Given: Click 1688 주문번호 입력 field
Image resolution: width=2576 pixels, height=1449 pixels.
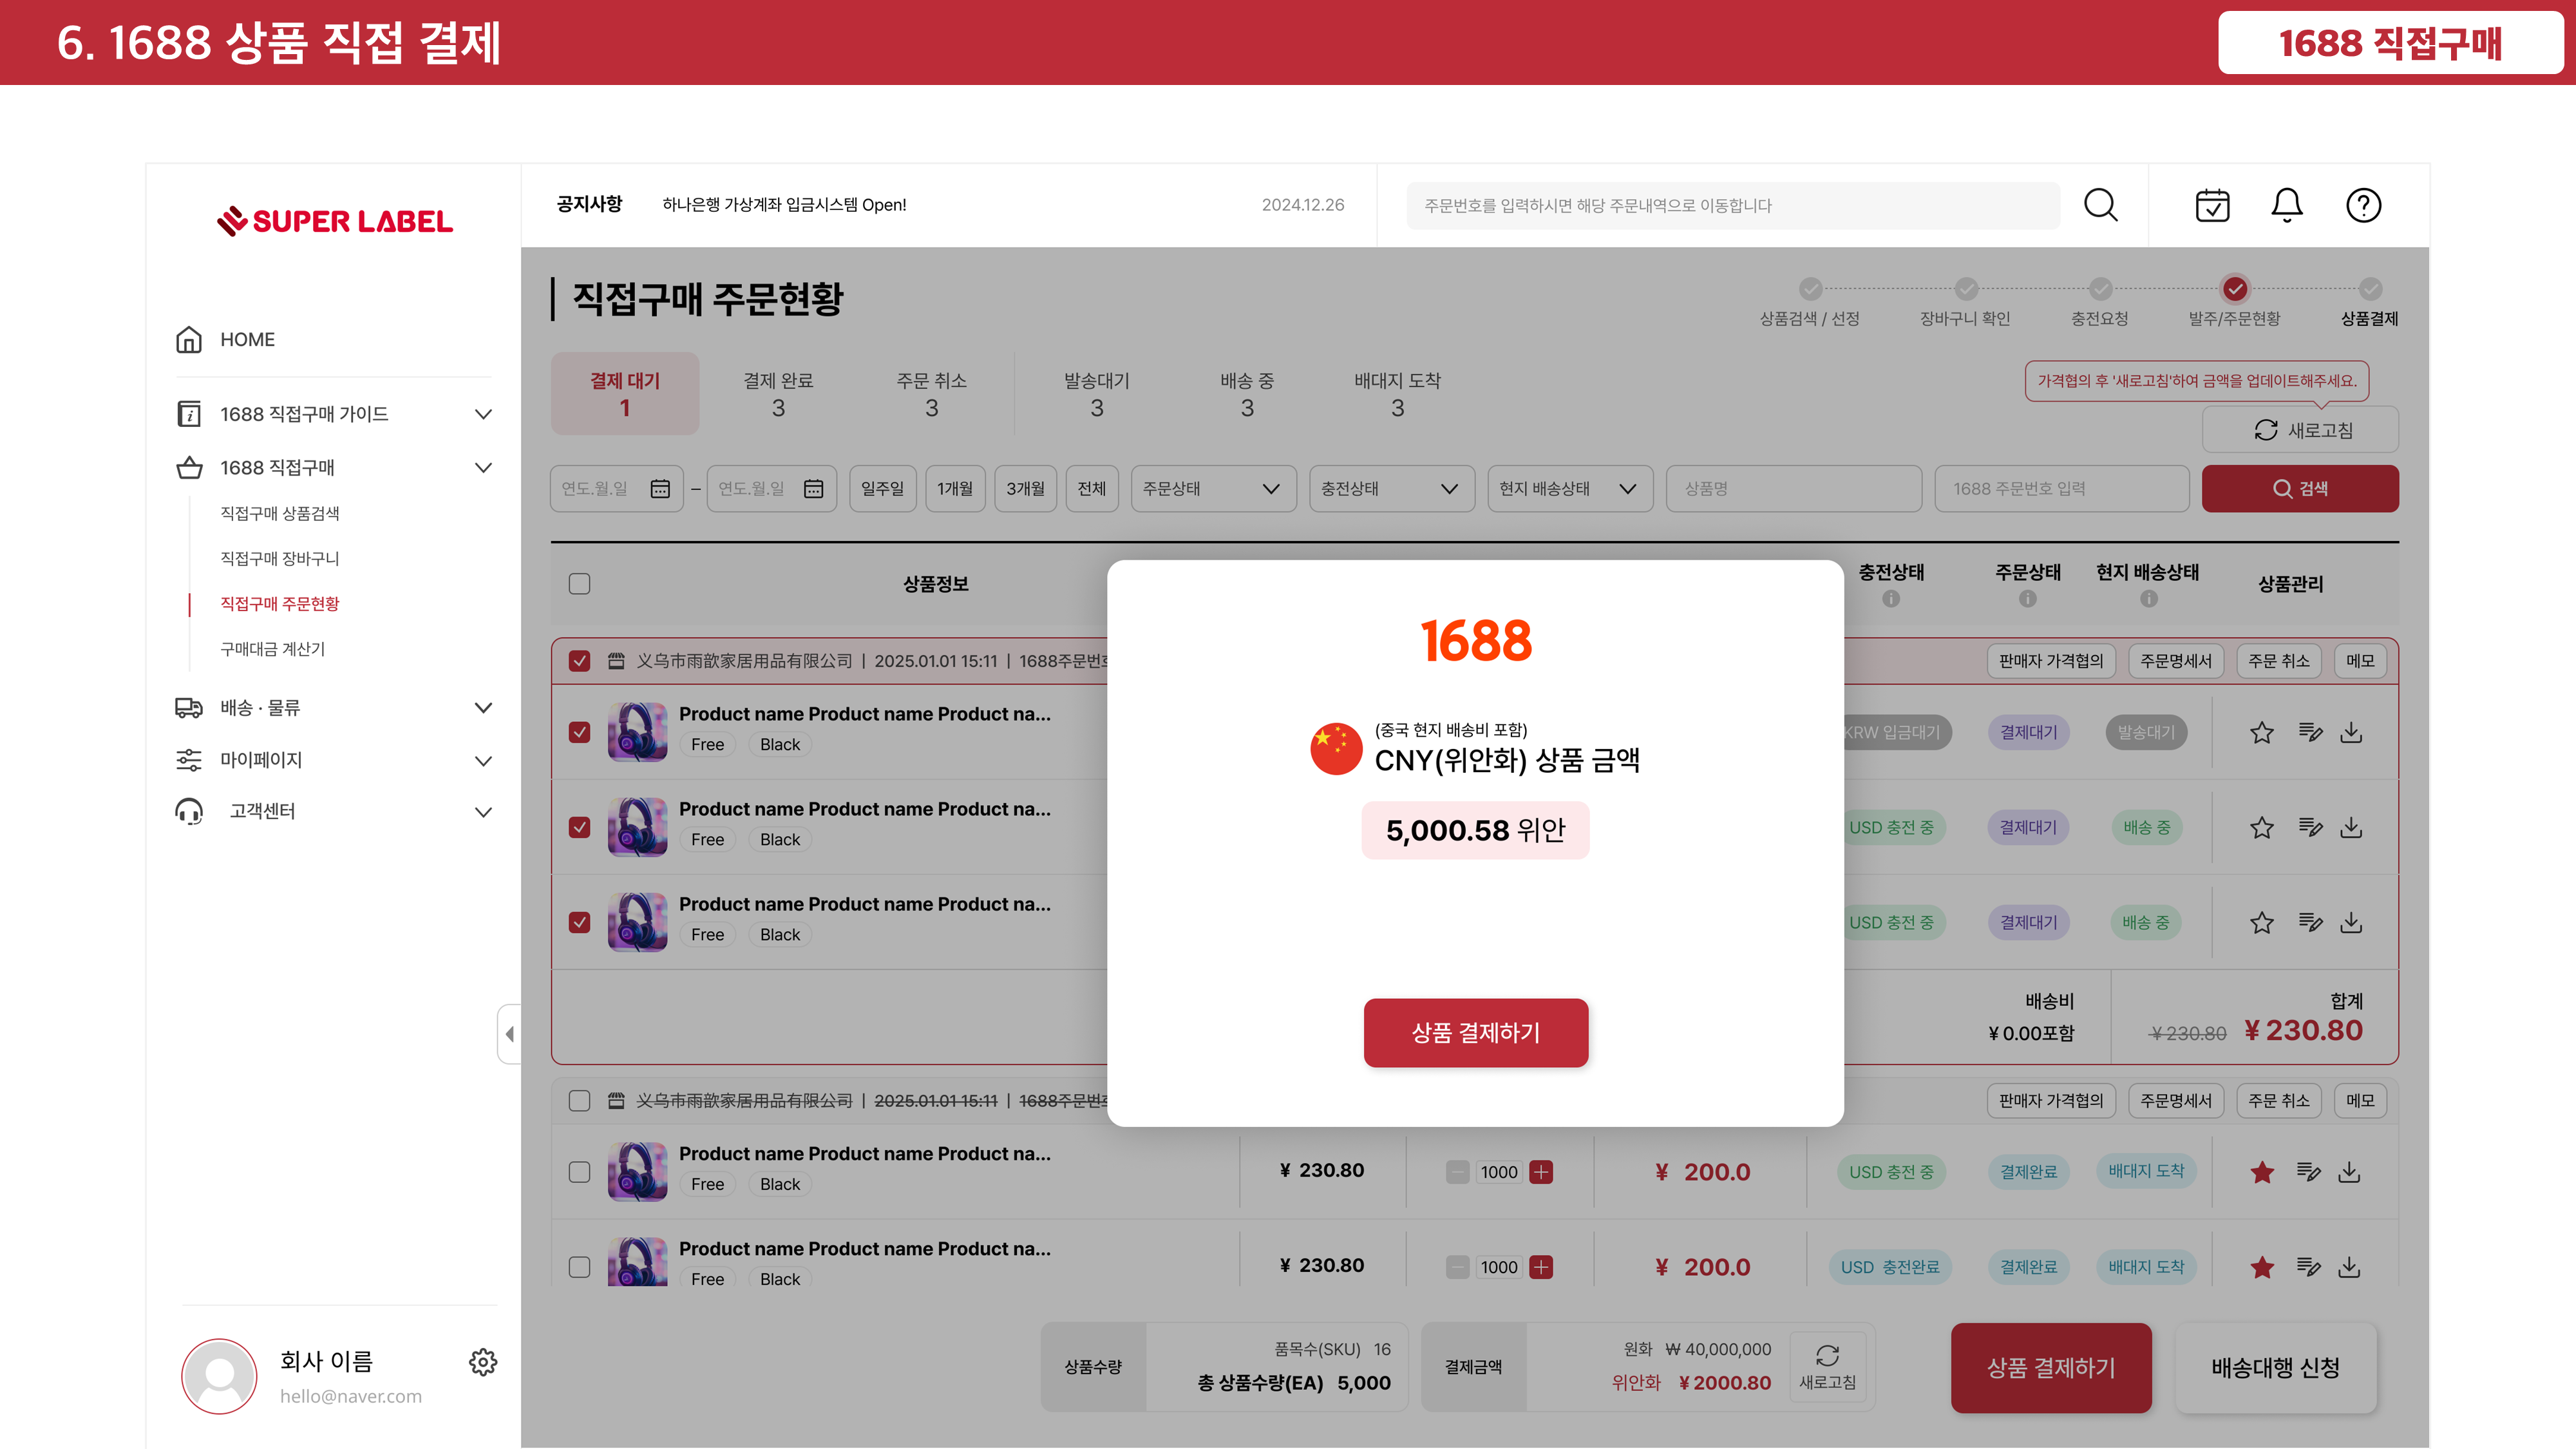Looking at the screenshot, I should coord(2061,489).
